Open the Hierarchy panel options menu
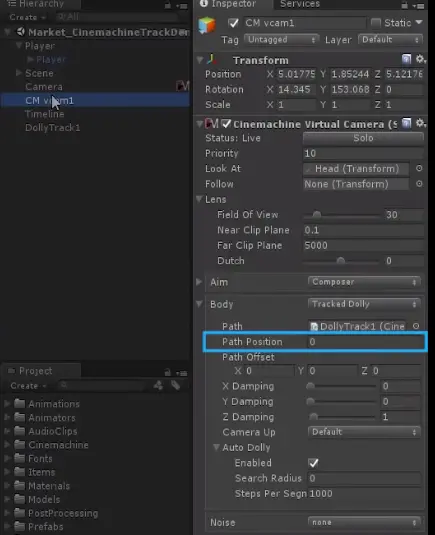 coord(182,6)
